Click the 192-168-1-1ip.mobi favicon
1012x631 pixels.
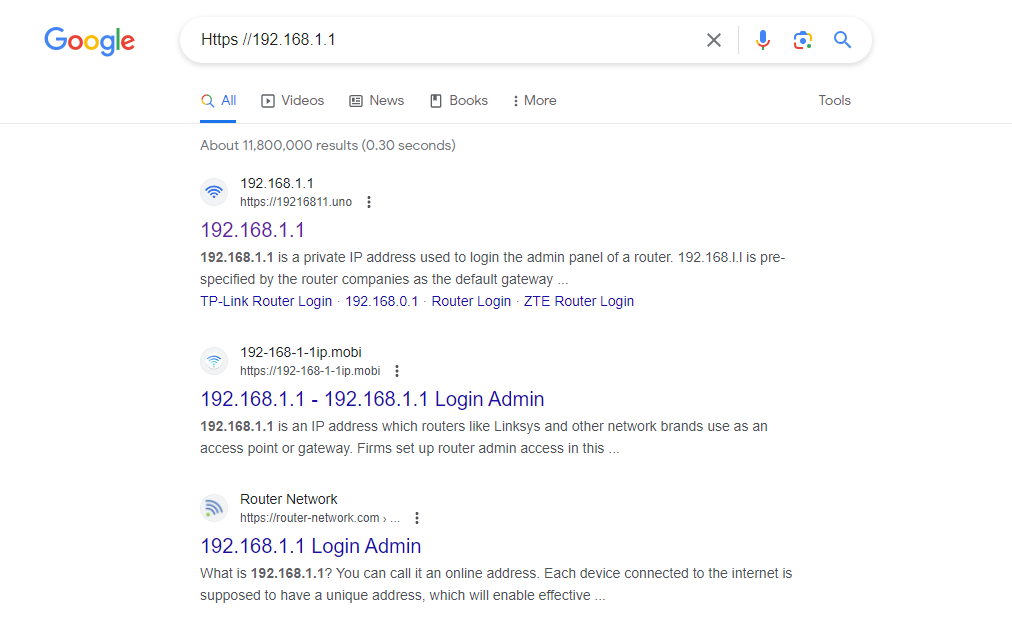[x=214, y=361]
